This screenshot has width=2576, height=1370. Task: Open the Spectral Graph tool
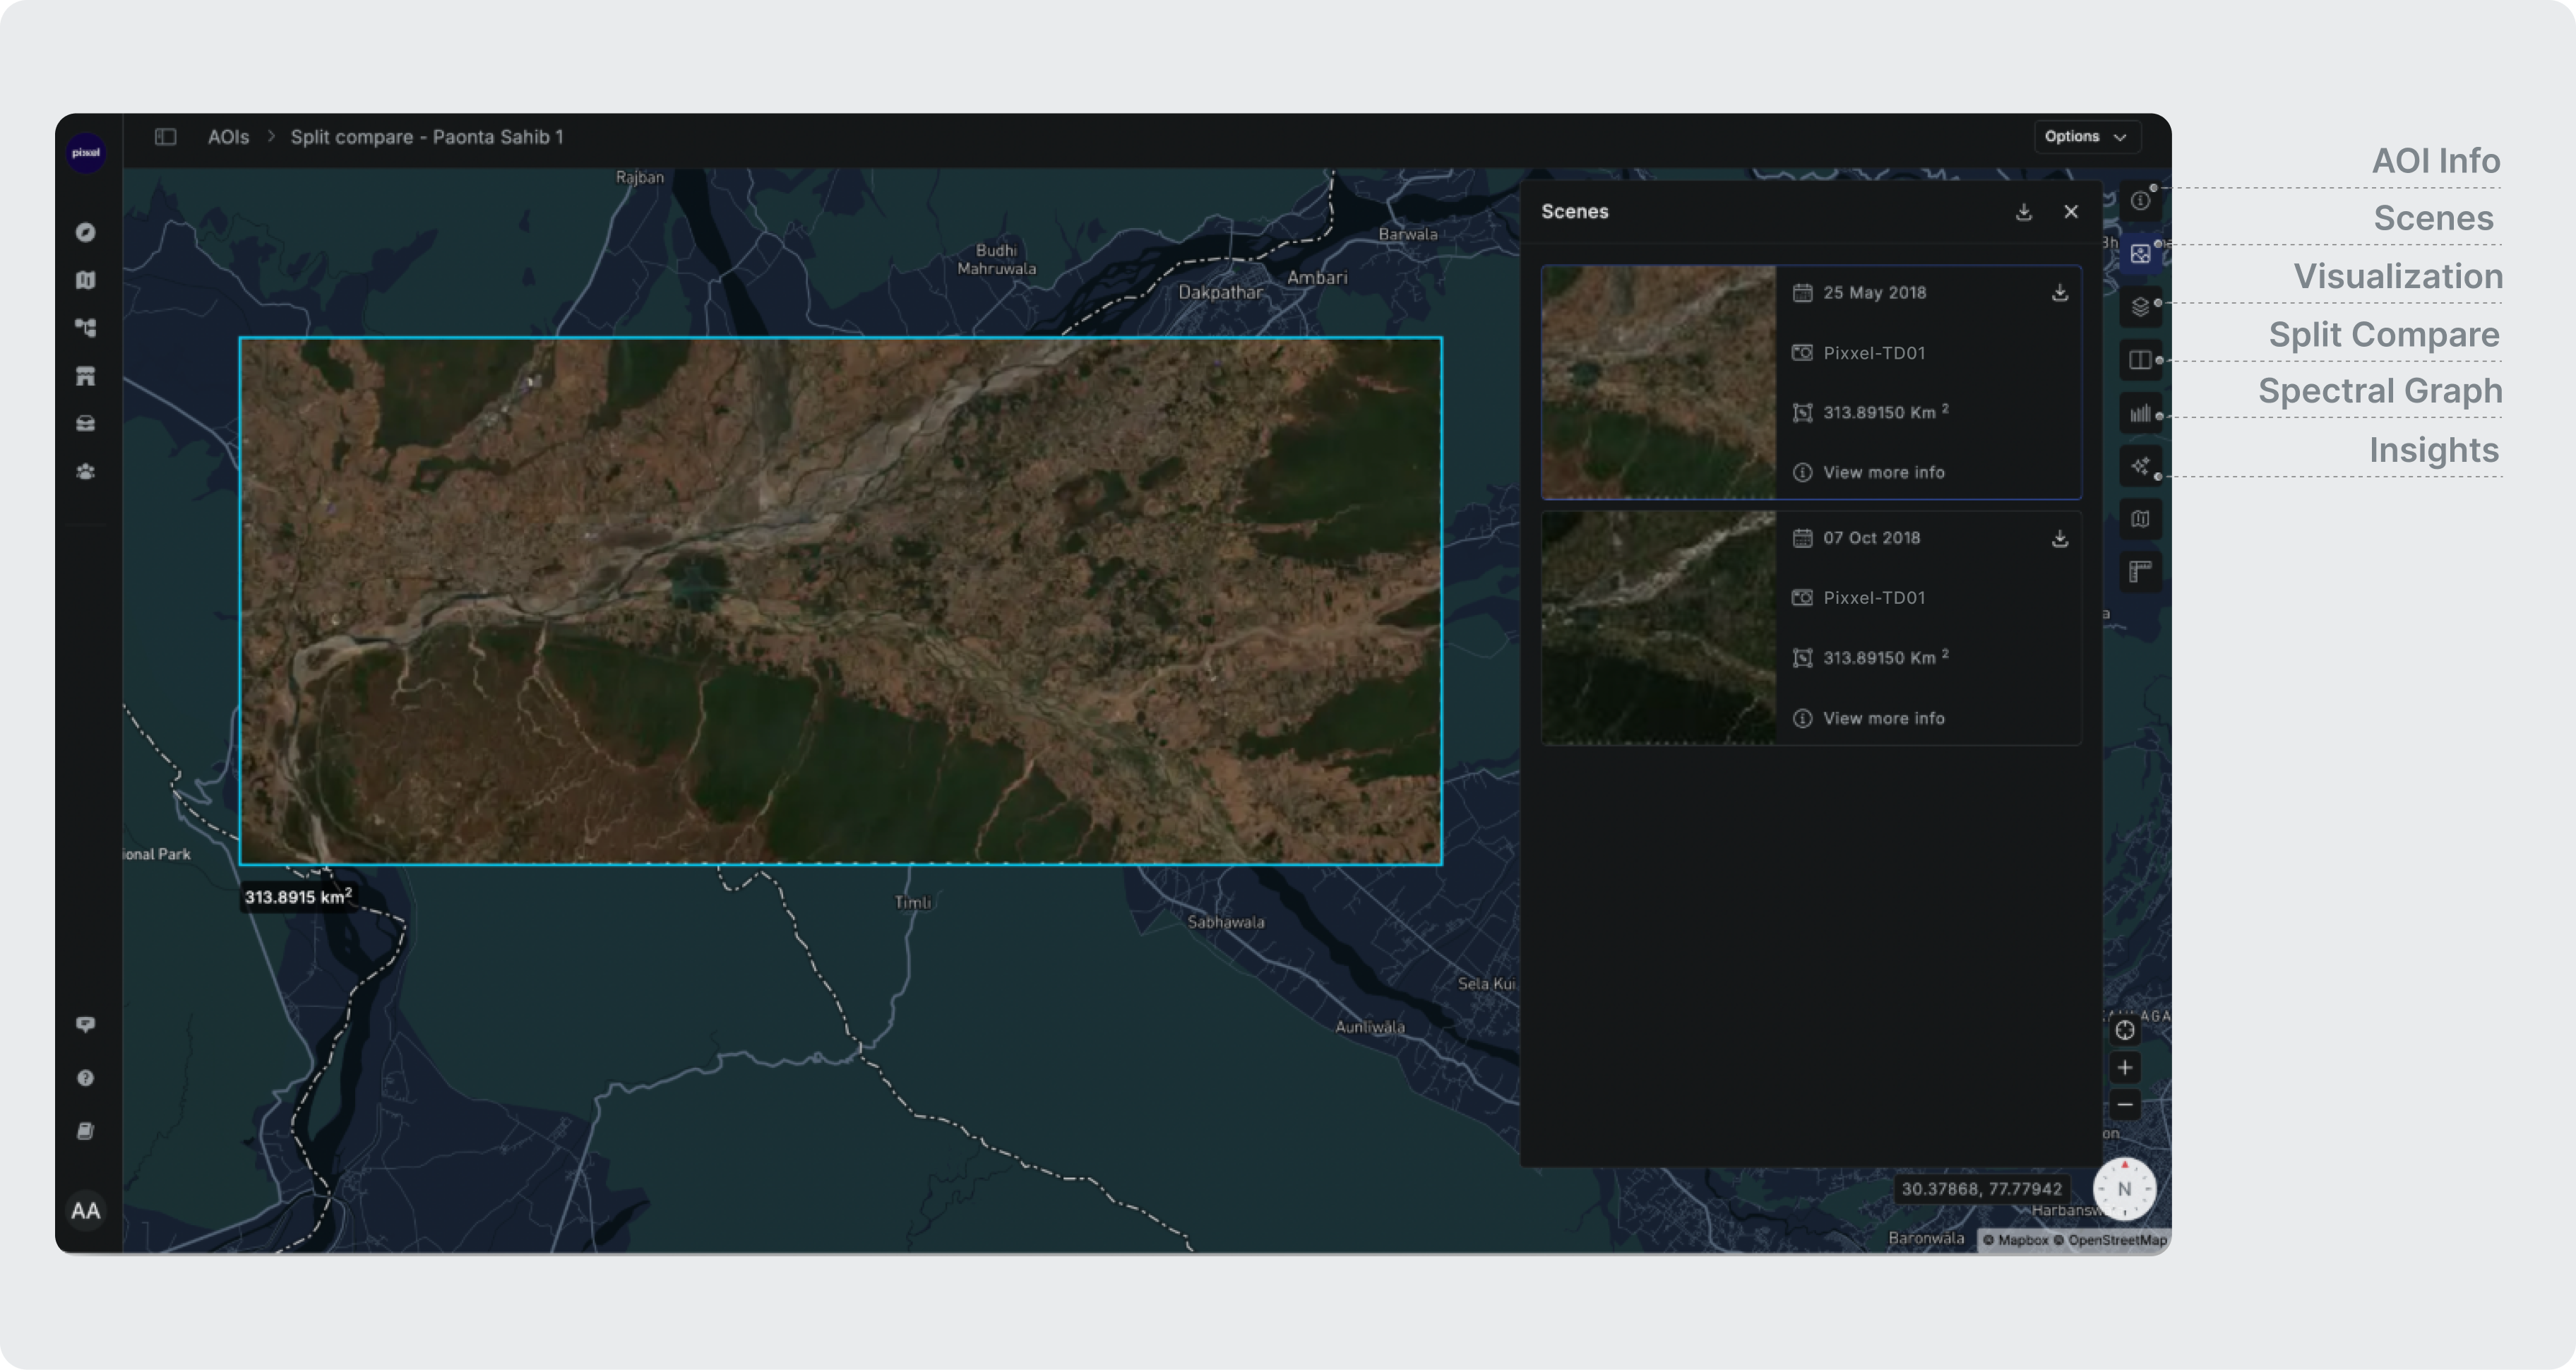[x=2139, y=413]
